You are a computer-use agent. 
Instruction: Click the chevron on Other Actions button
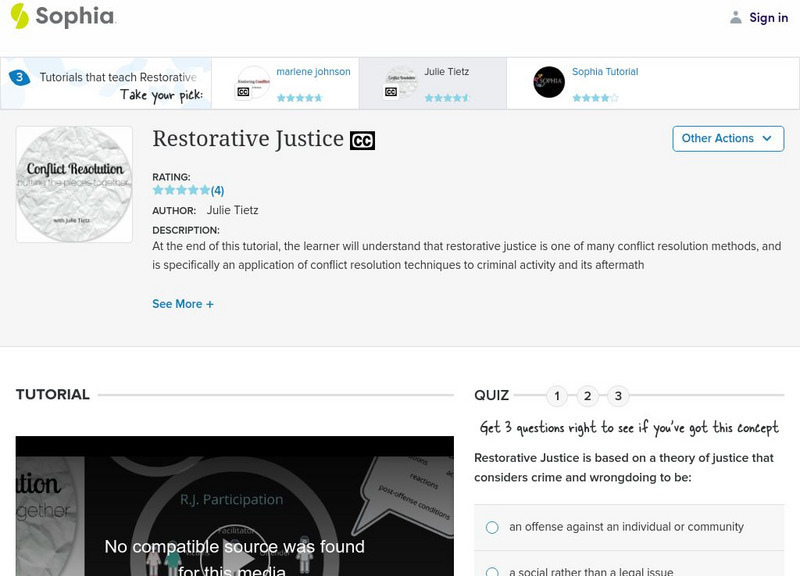[x=765, y=139]
